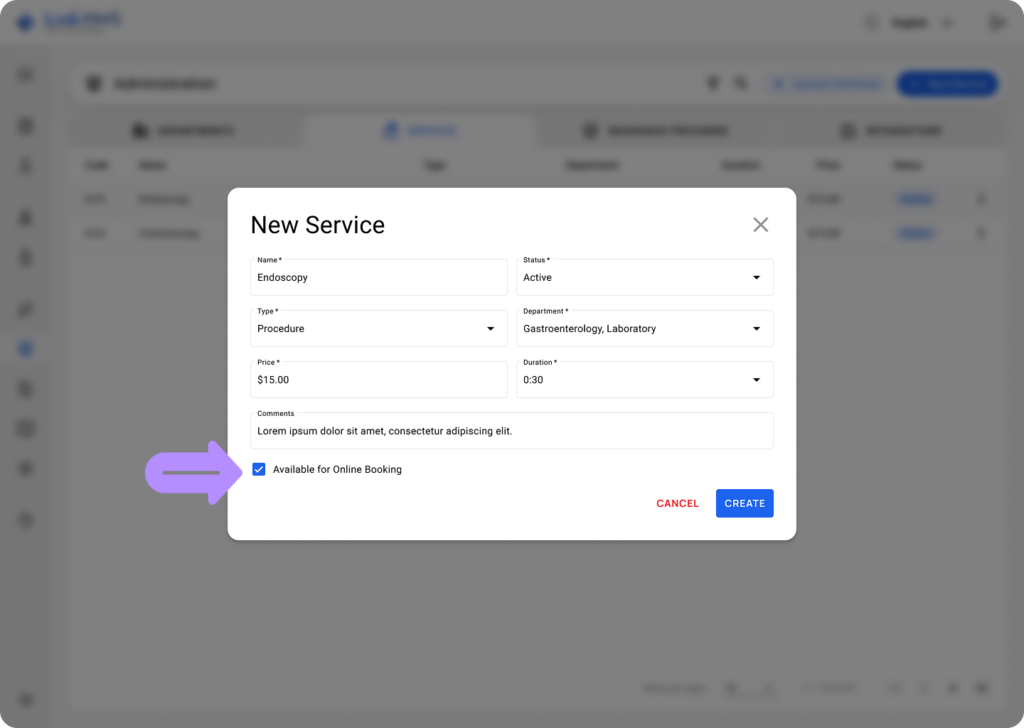Open the Type dropdown showing Procedure
The height and width of the screenshot is (728, 1024).
pyautogui.click(x=379, y=328)
